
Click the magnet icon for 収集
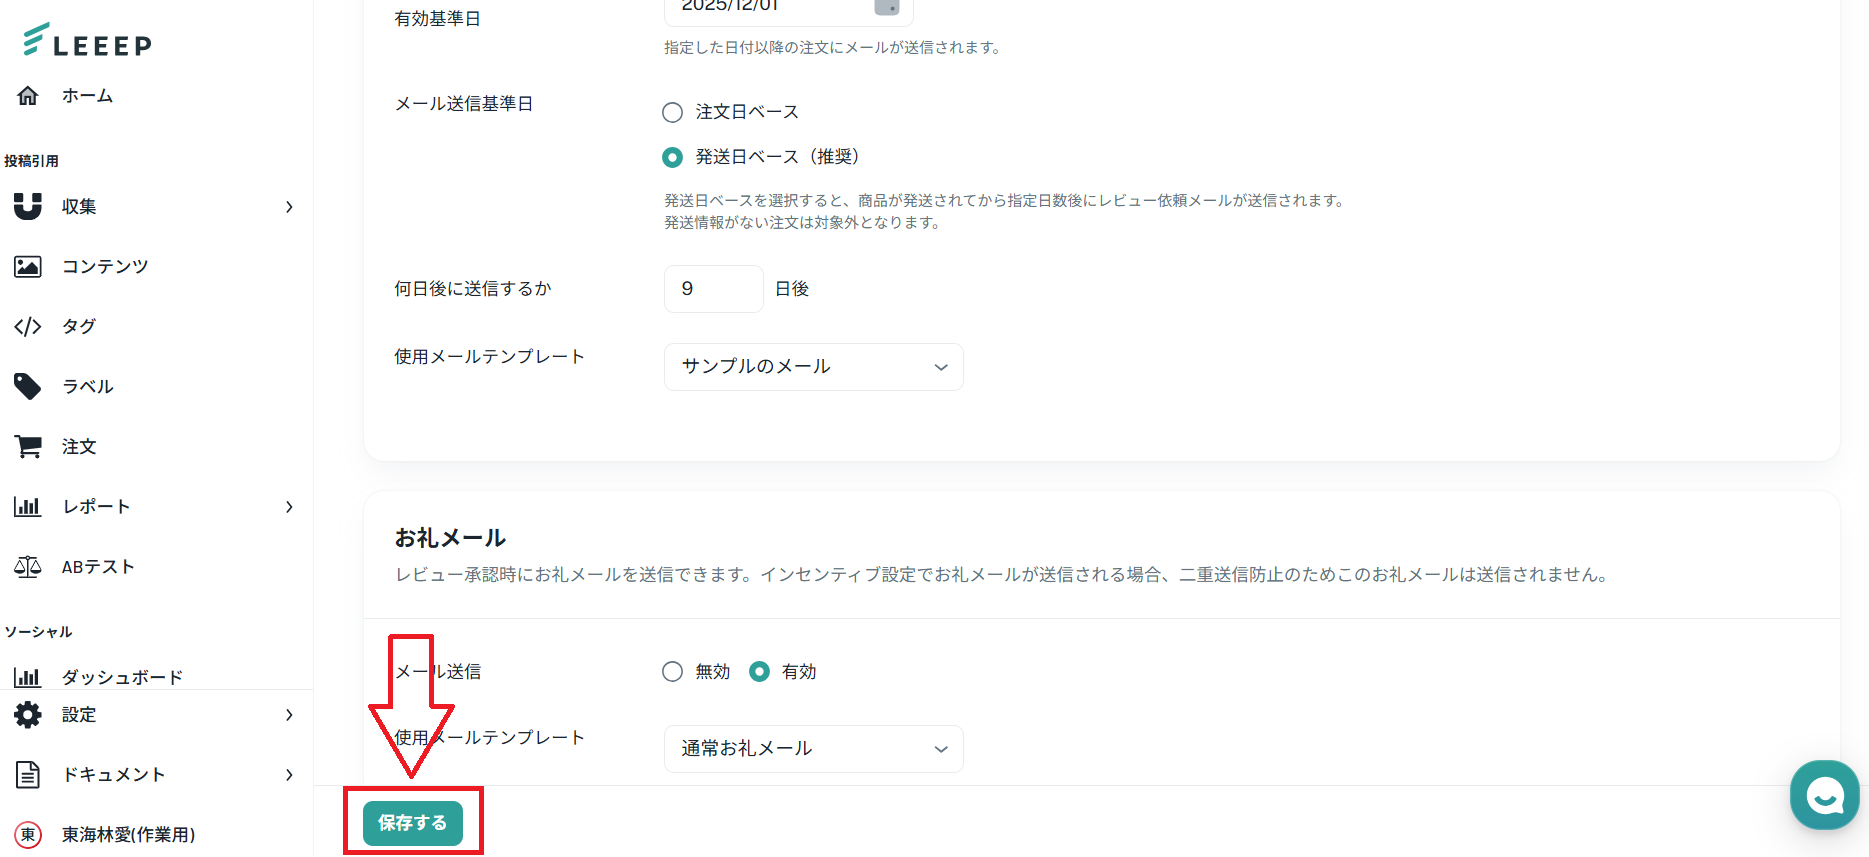(28, 207)
